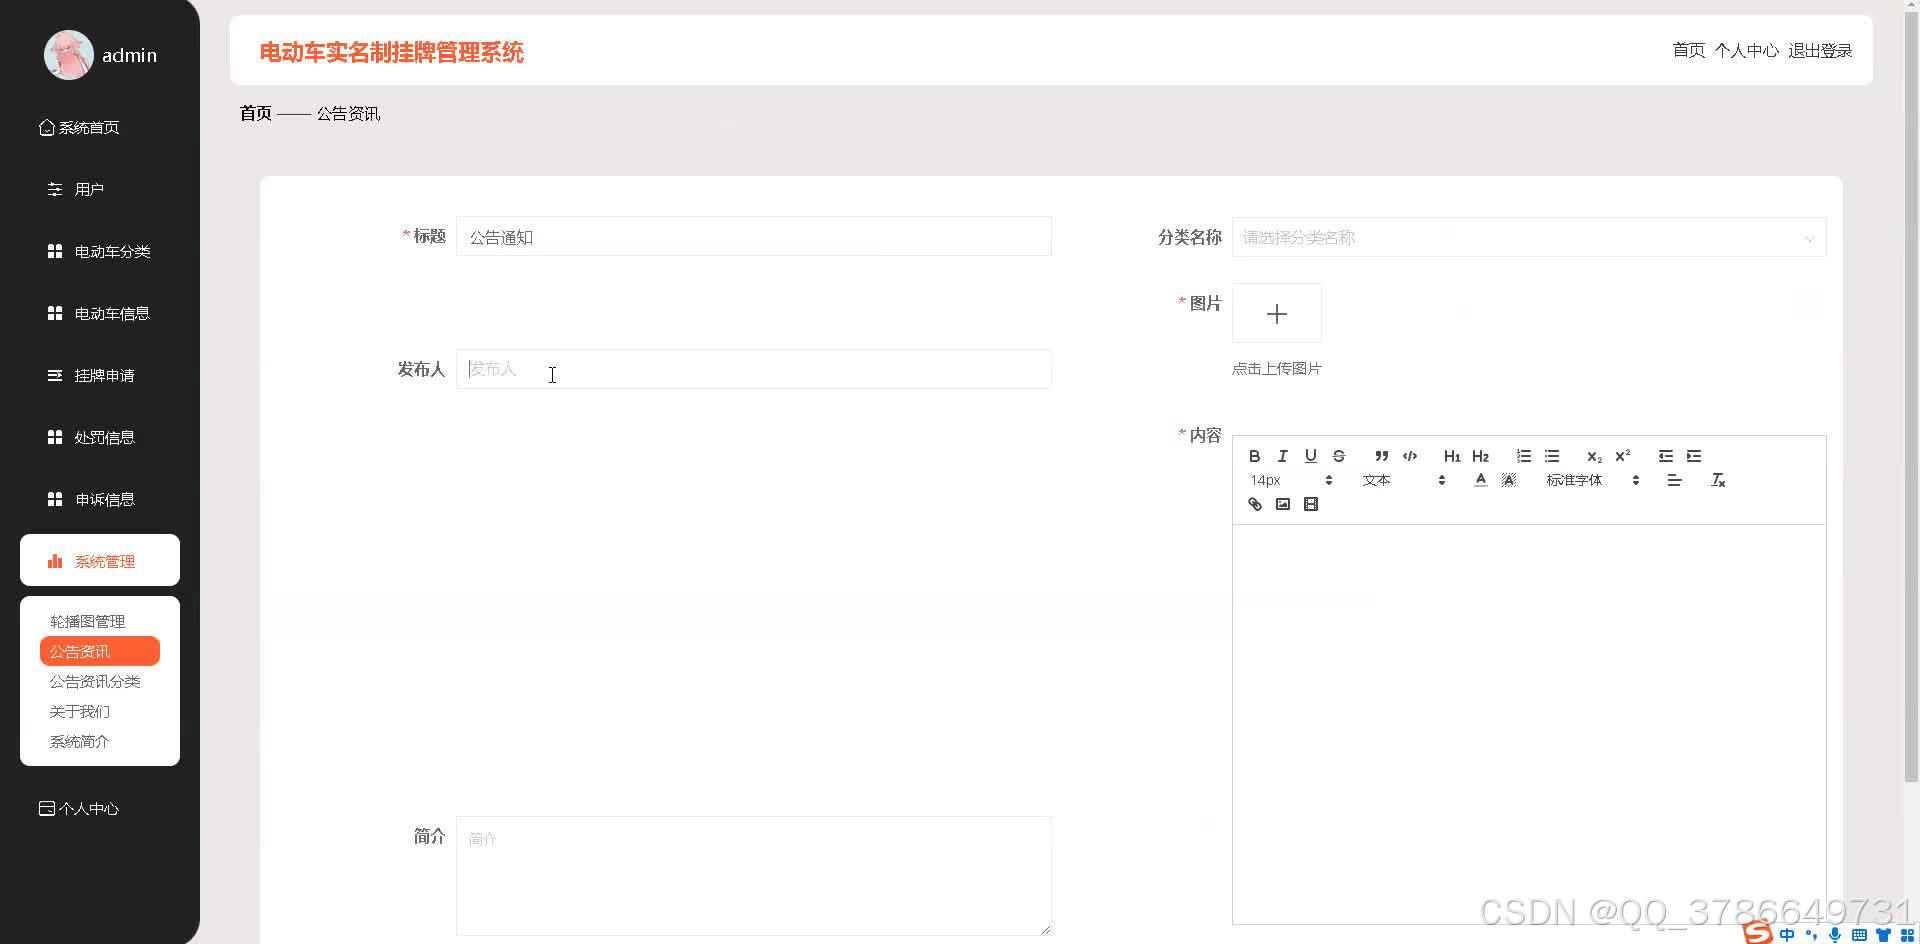The image size is (1920, 944).
Task: Apply subscript formatting
Action: coord(1594,456)
